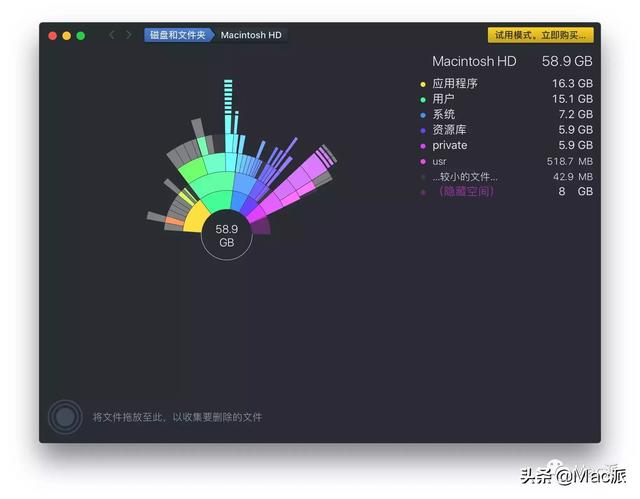640x499 pixels.
Task: Click the 518.7 MB size value
Action: (x=570, y=162)
